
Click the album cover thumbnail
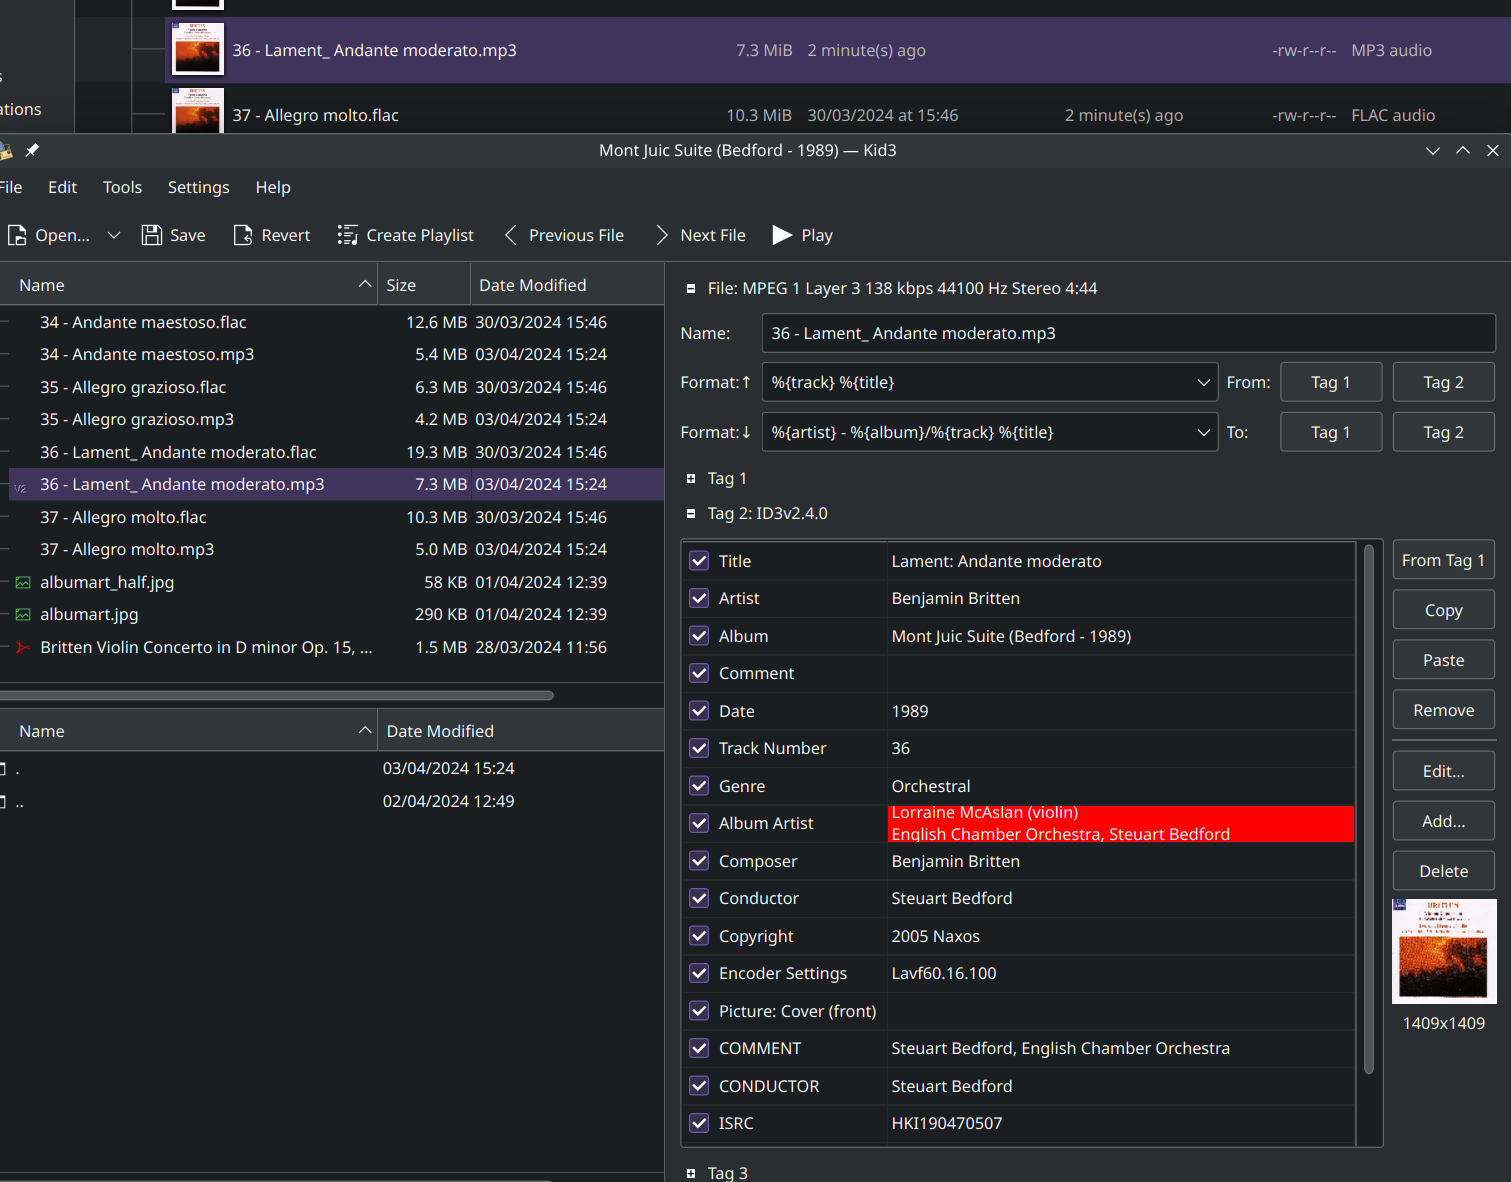[x=1443, y=950]
